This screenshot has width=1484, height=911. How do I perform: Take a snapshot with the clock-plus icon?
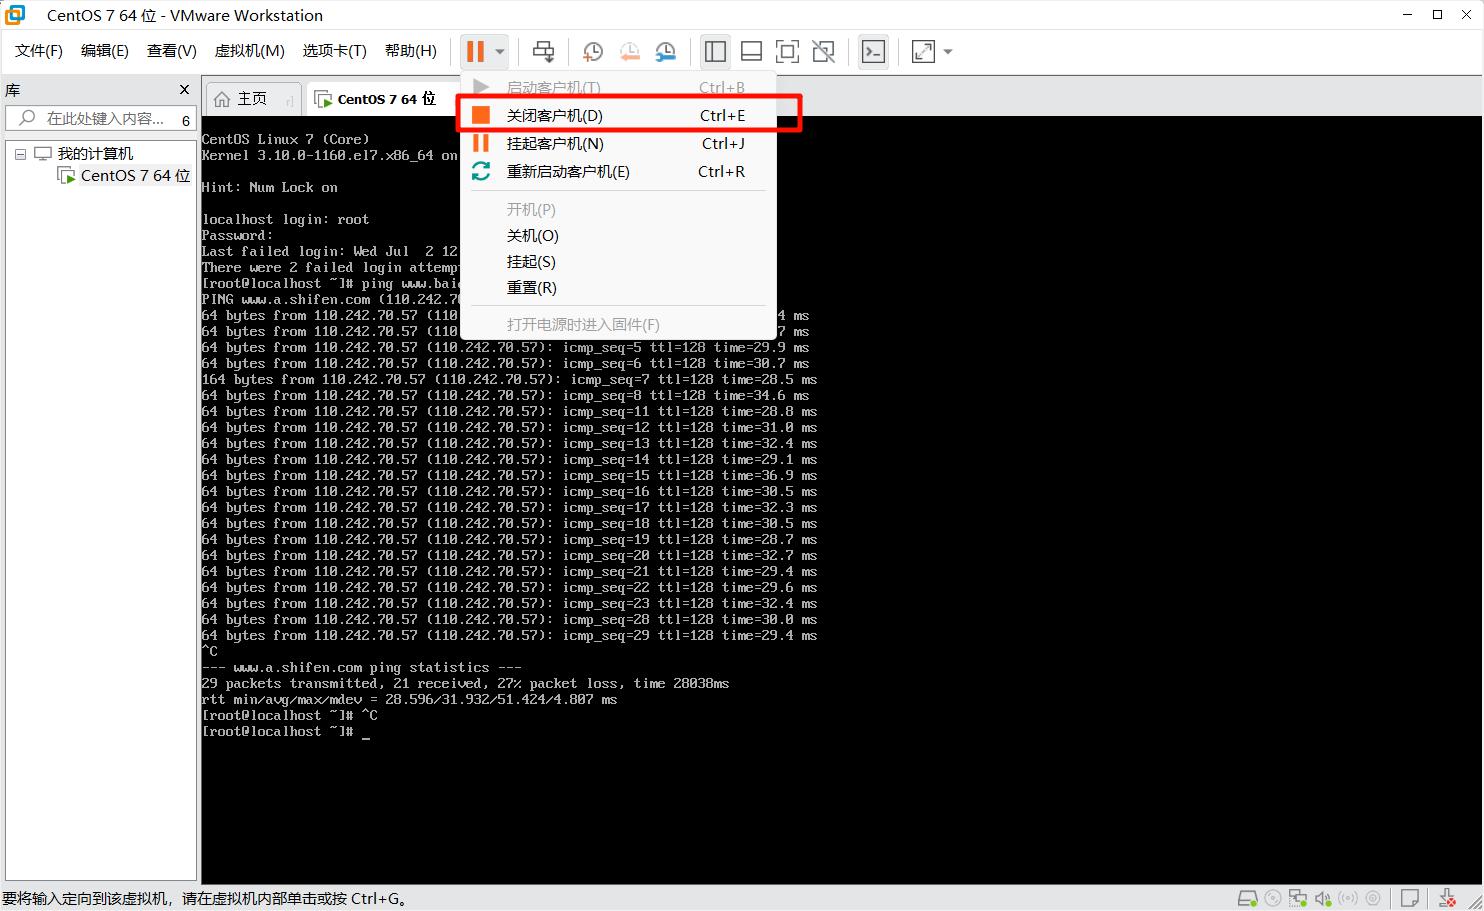[x=593, y=52]
